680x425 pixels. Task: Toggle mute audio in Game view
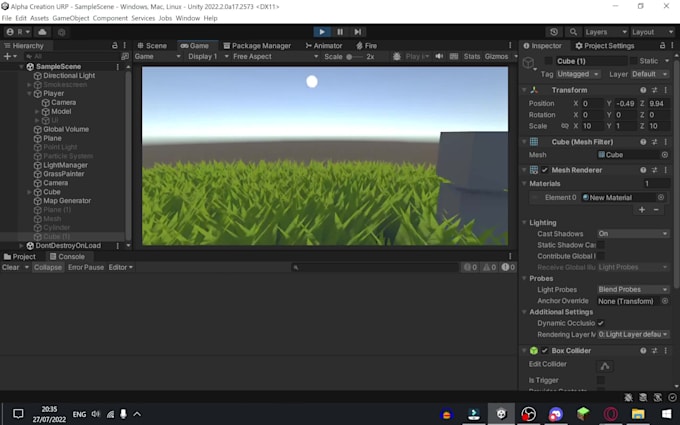(439, 56)
